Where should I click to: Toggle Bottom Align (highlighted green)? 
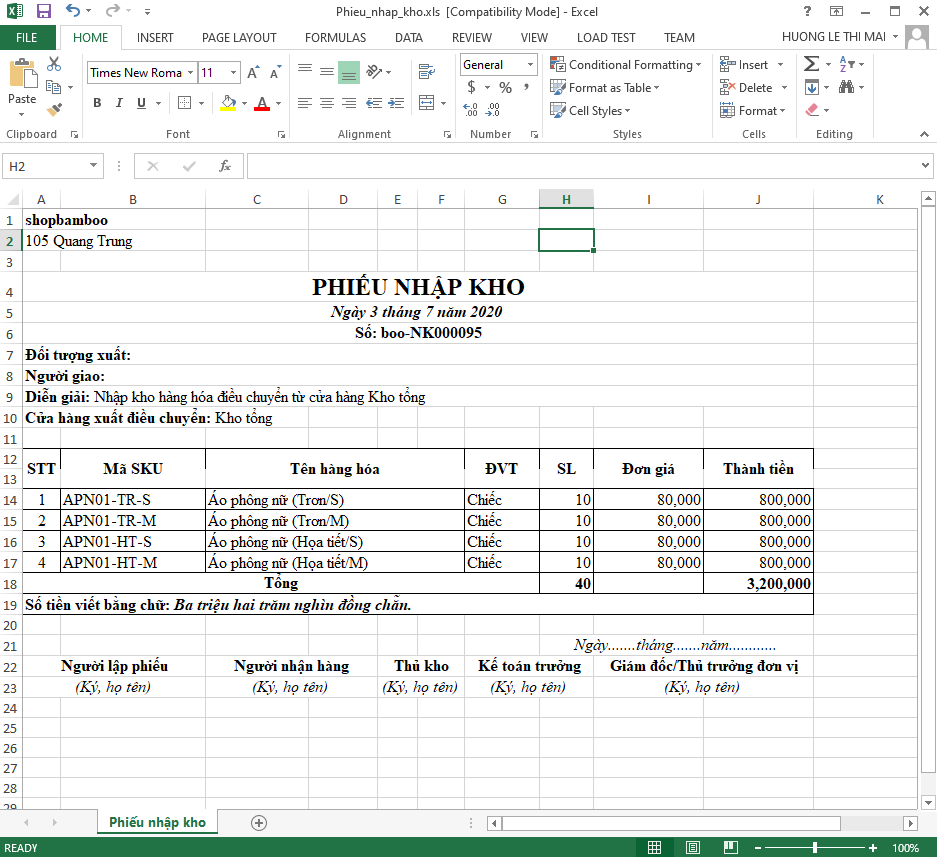click(x=349, y=72)
